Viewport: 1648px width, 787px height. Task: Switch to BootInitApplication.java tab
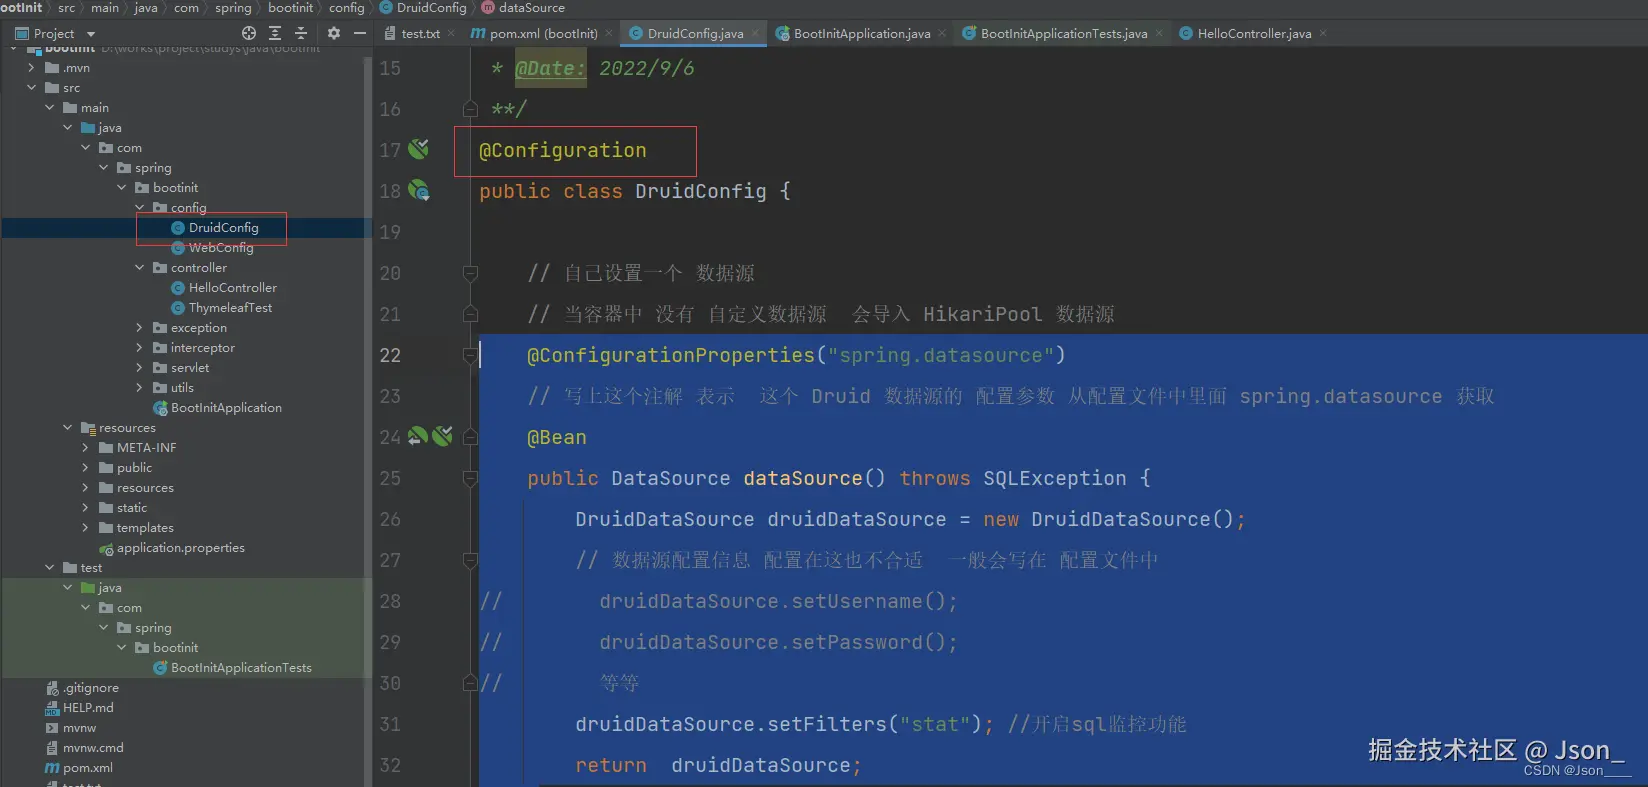coord(862,34)
